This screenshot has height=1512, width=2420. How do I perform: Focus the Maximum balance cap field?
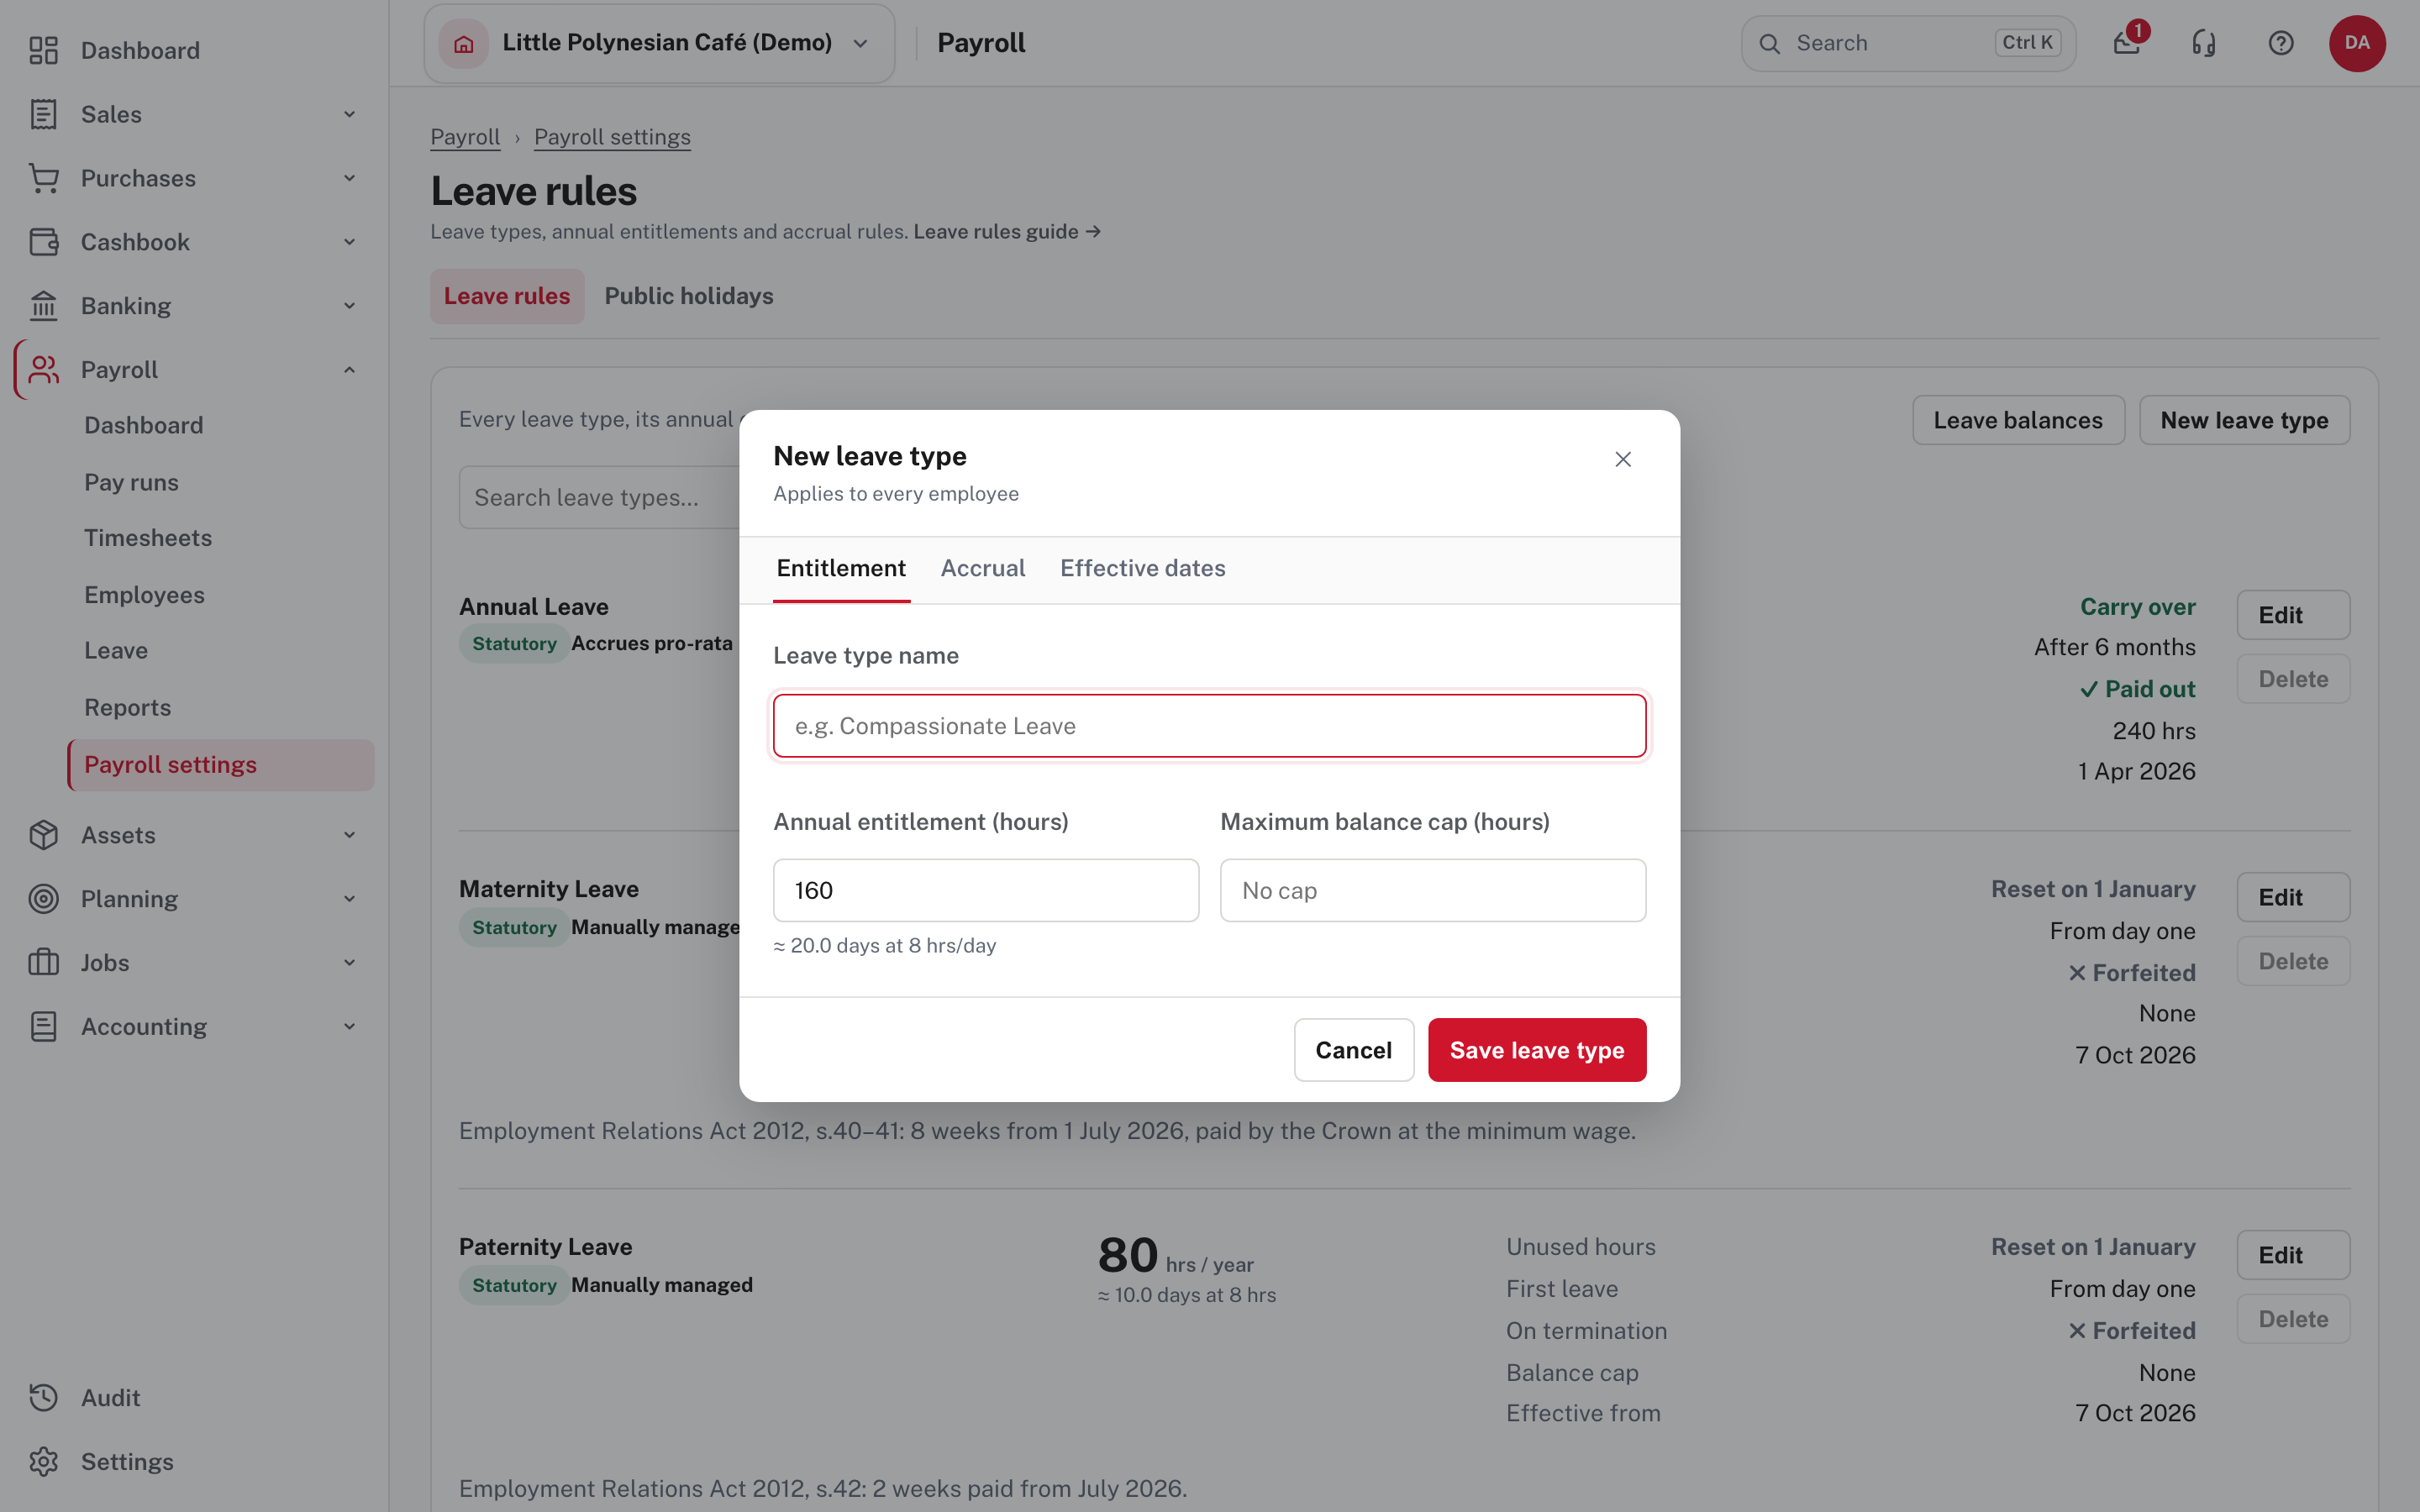[x=1433, y=890]
